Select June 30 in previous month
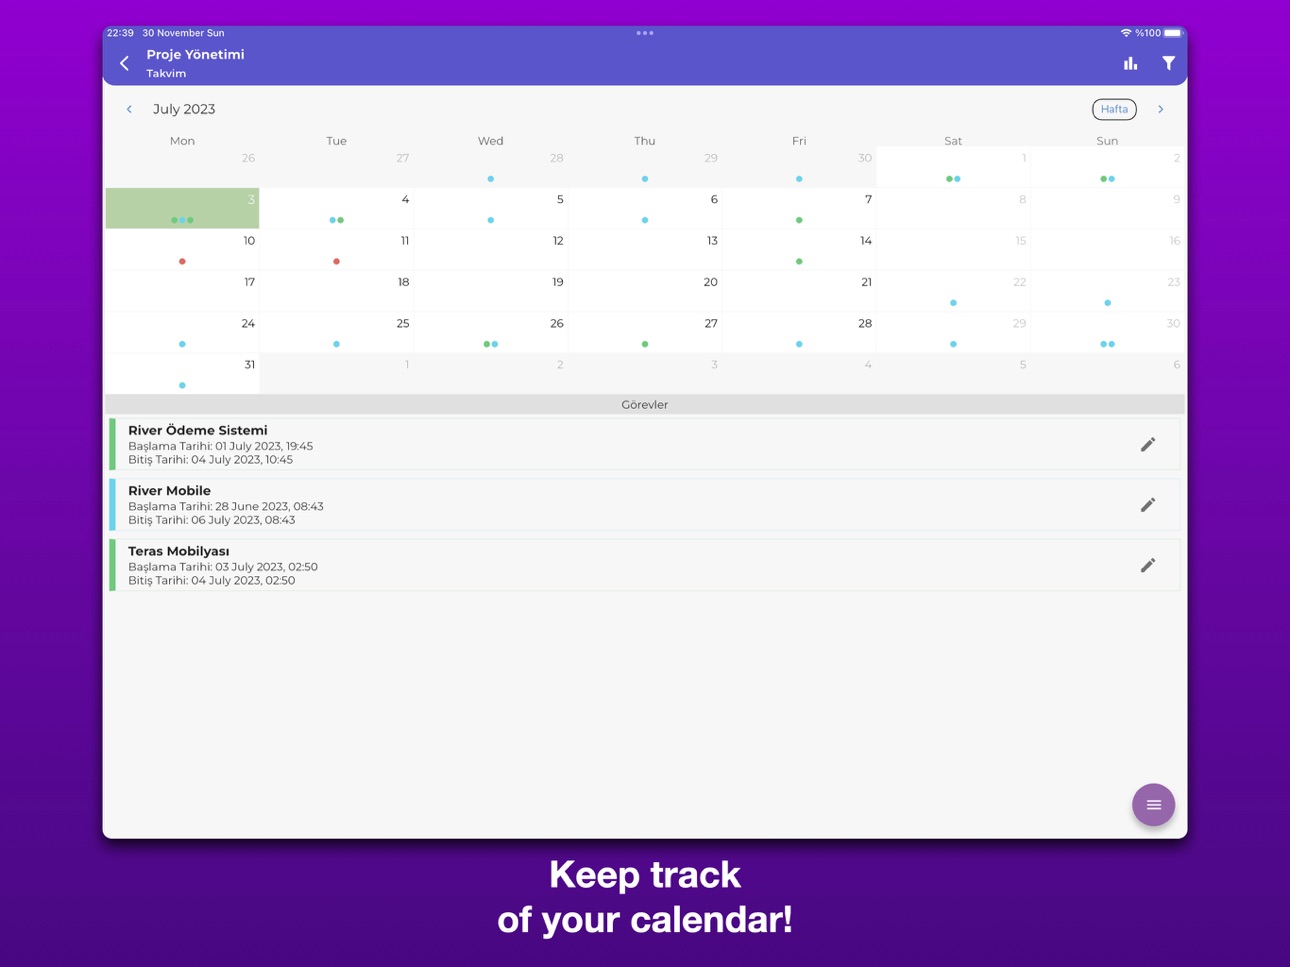This screenshot has width=1290, height=967. 799,167
